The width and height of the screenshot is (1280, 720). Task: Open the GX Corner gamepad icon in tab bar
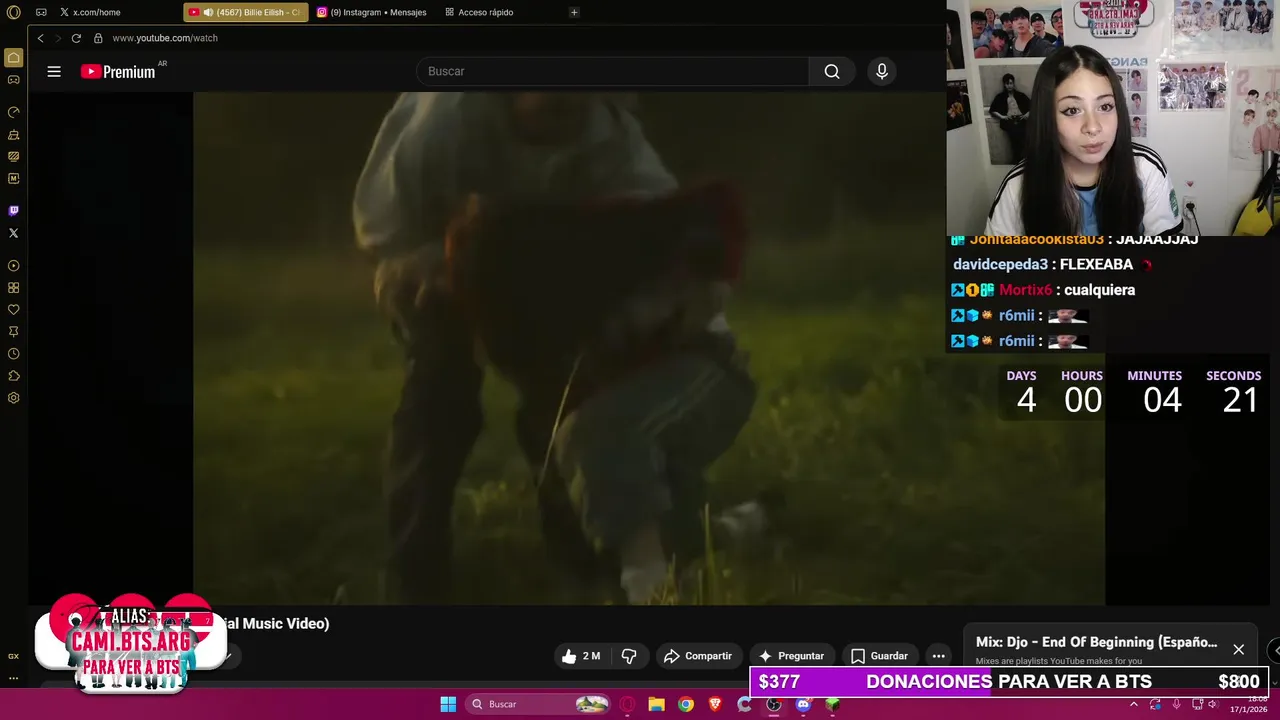pyautogui.click(x=41, y=12)
